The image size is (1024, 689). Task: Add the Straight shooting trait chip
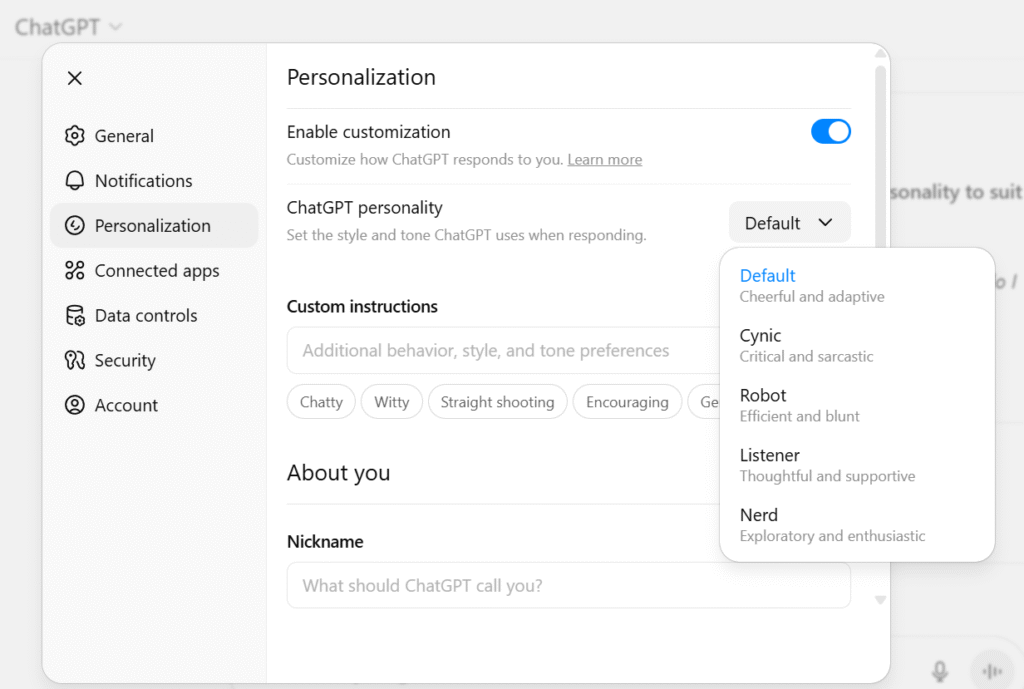coord(497,402)
